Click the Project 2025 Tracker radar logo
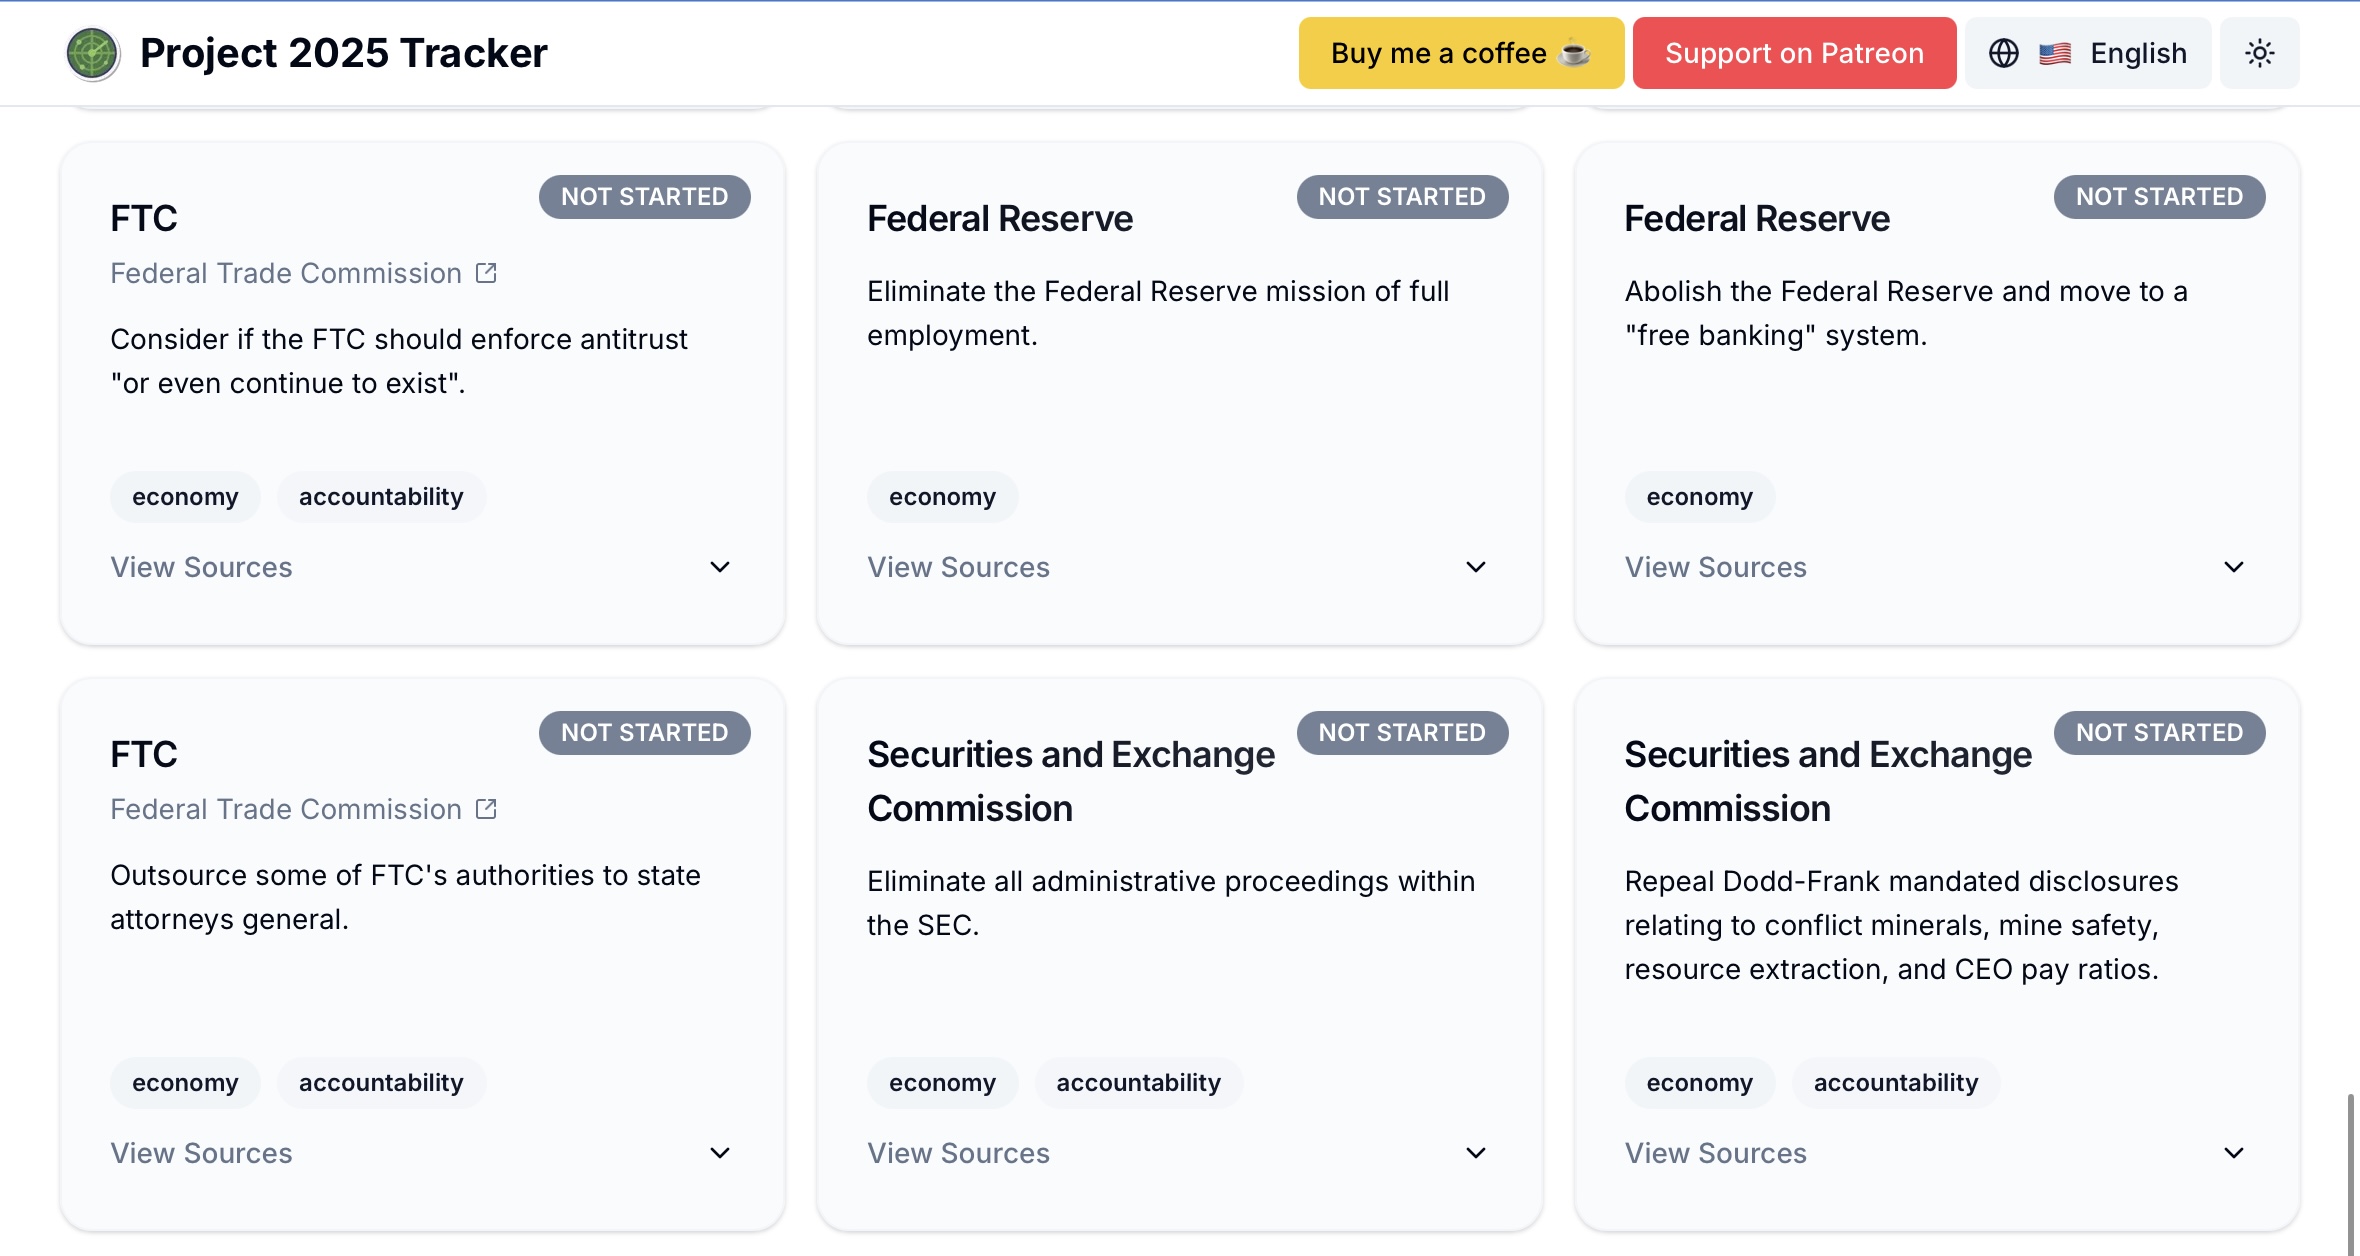2360x1256 pixels. click(92, 53)
